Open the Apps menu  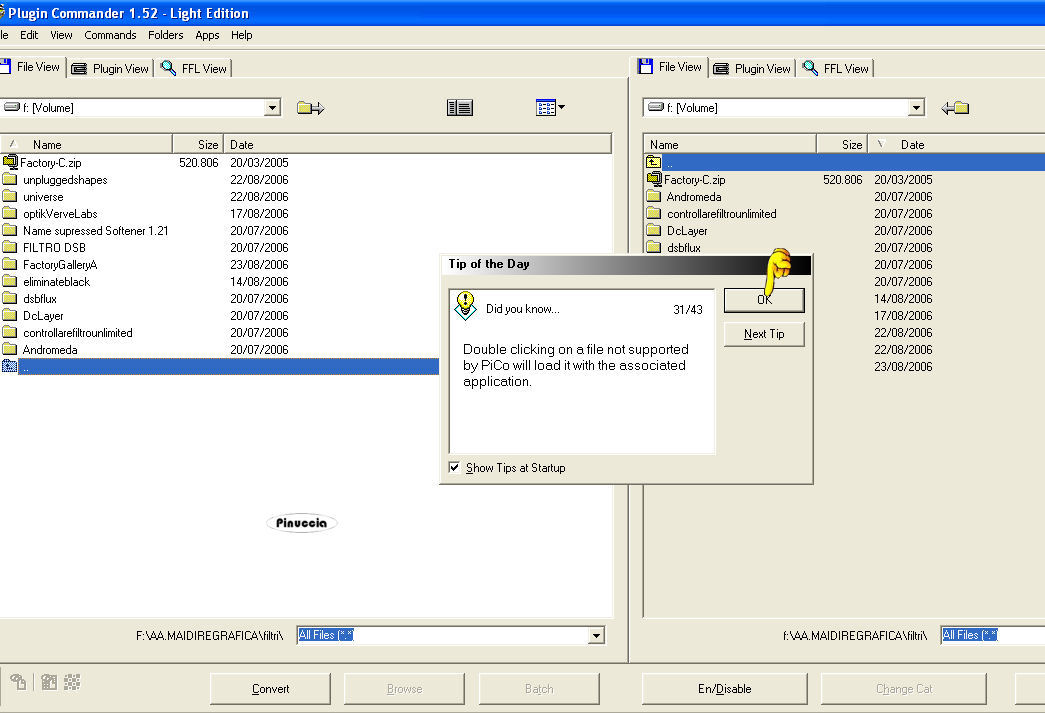click(x=207, y=35)
